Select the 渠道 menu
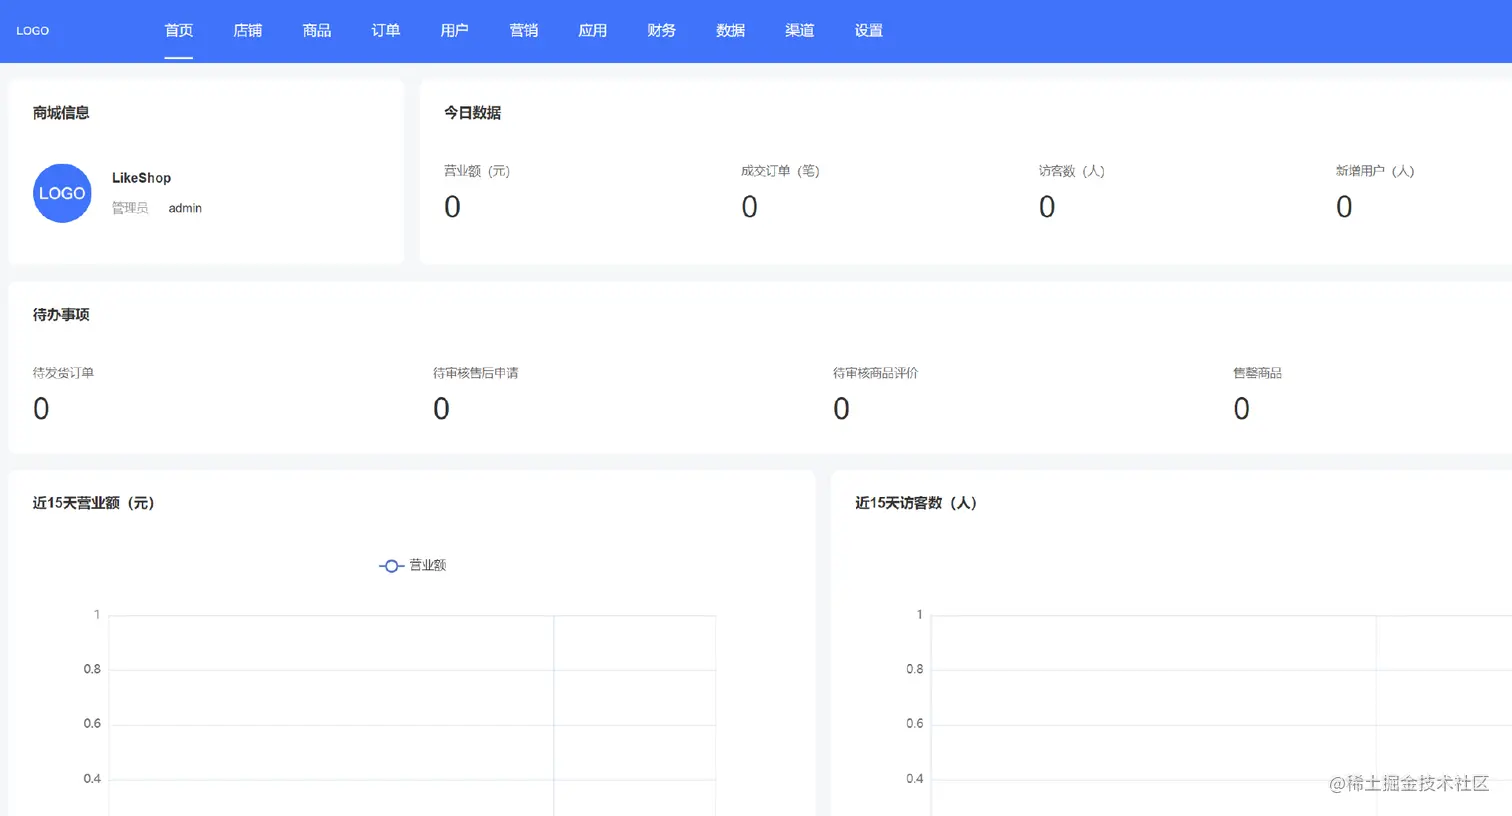 pyautogui.click(x=800, y=31)
